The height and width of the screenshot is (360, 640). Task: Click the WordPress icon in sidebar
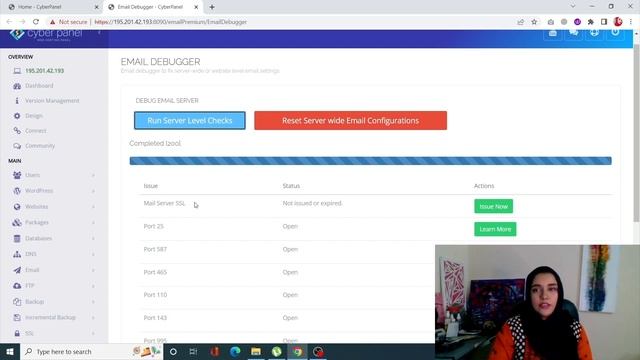pyautogui.click(x=17, y=191)
